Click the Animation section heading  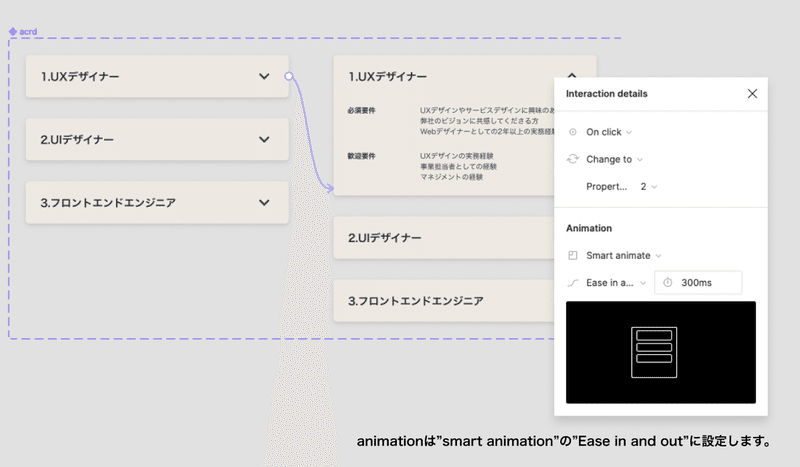point(589,228)
